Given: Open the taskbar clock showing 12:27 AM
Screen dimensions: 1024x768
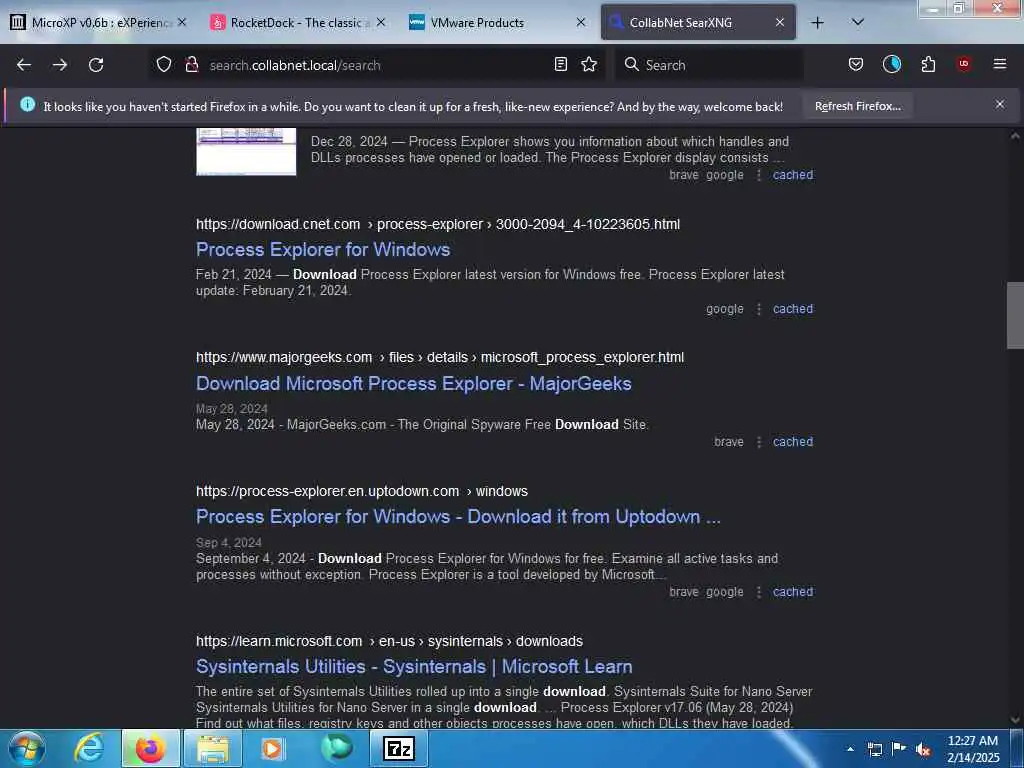Looking at the screenshot, I should click(x=972, y=749).
